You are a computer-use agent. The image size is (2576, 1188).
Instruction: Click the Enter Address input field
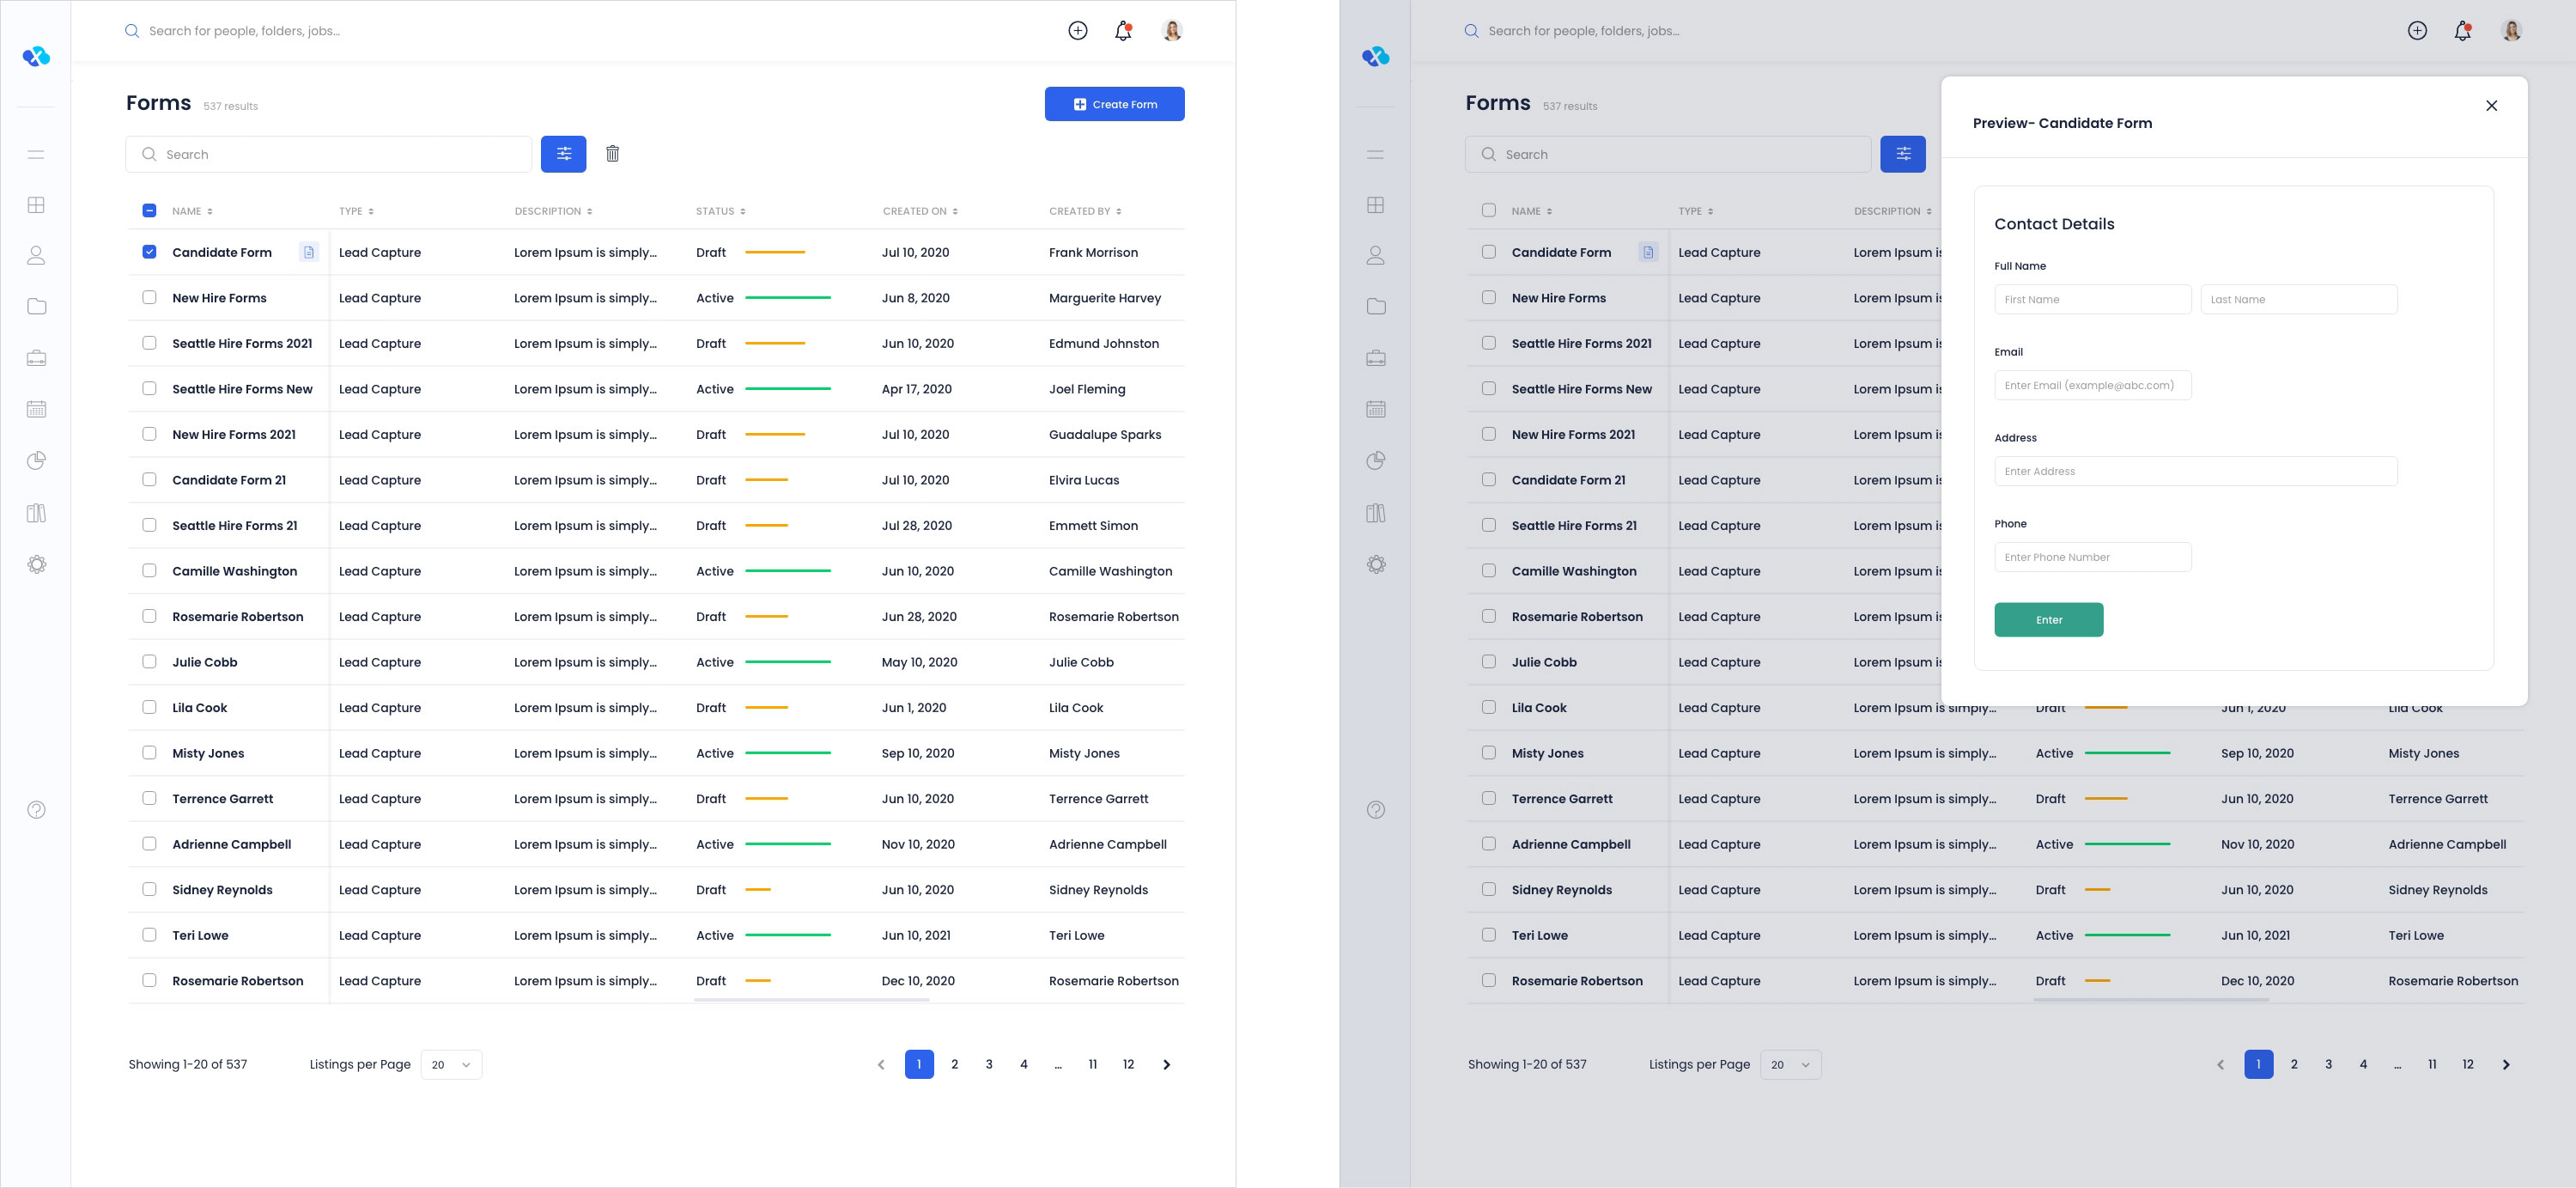pyautogui.click(x=2195, y=471)
